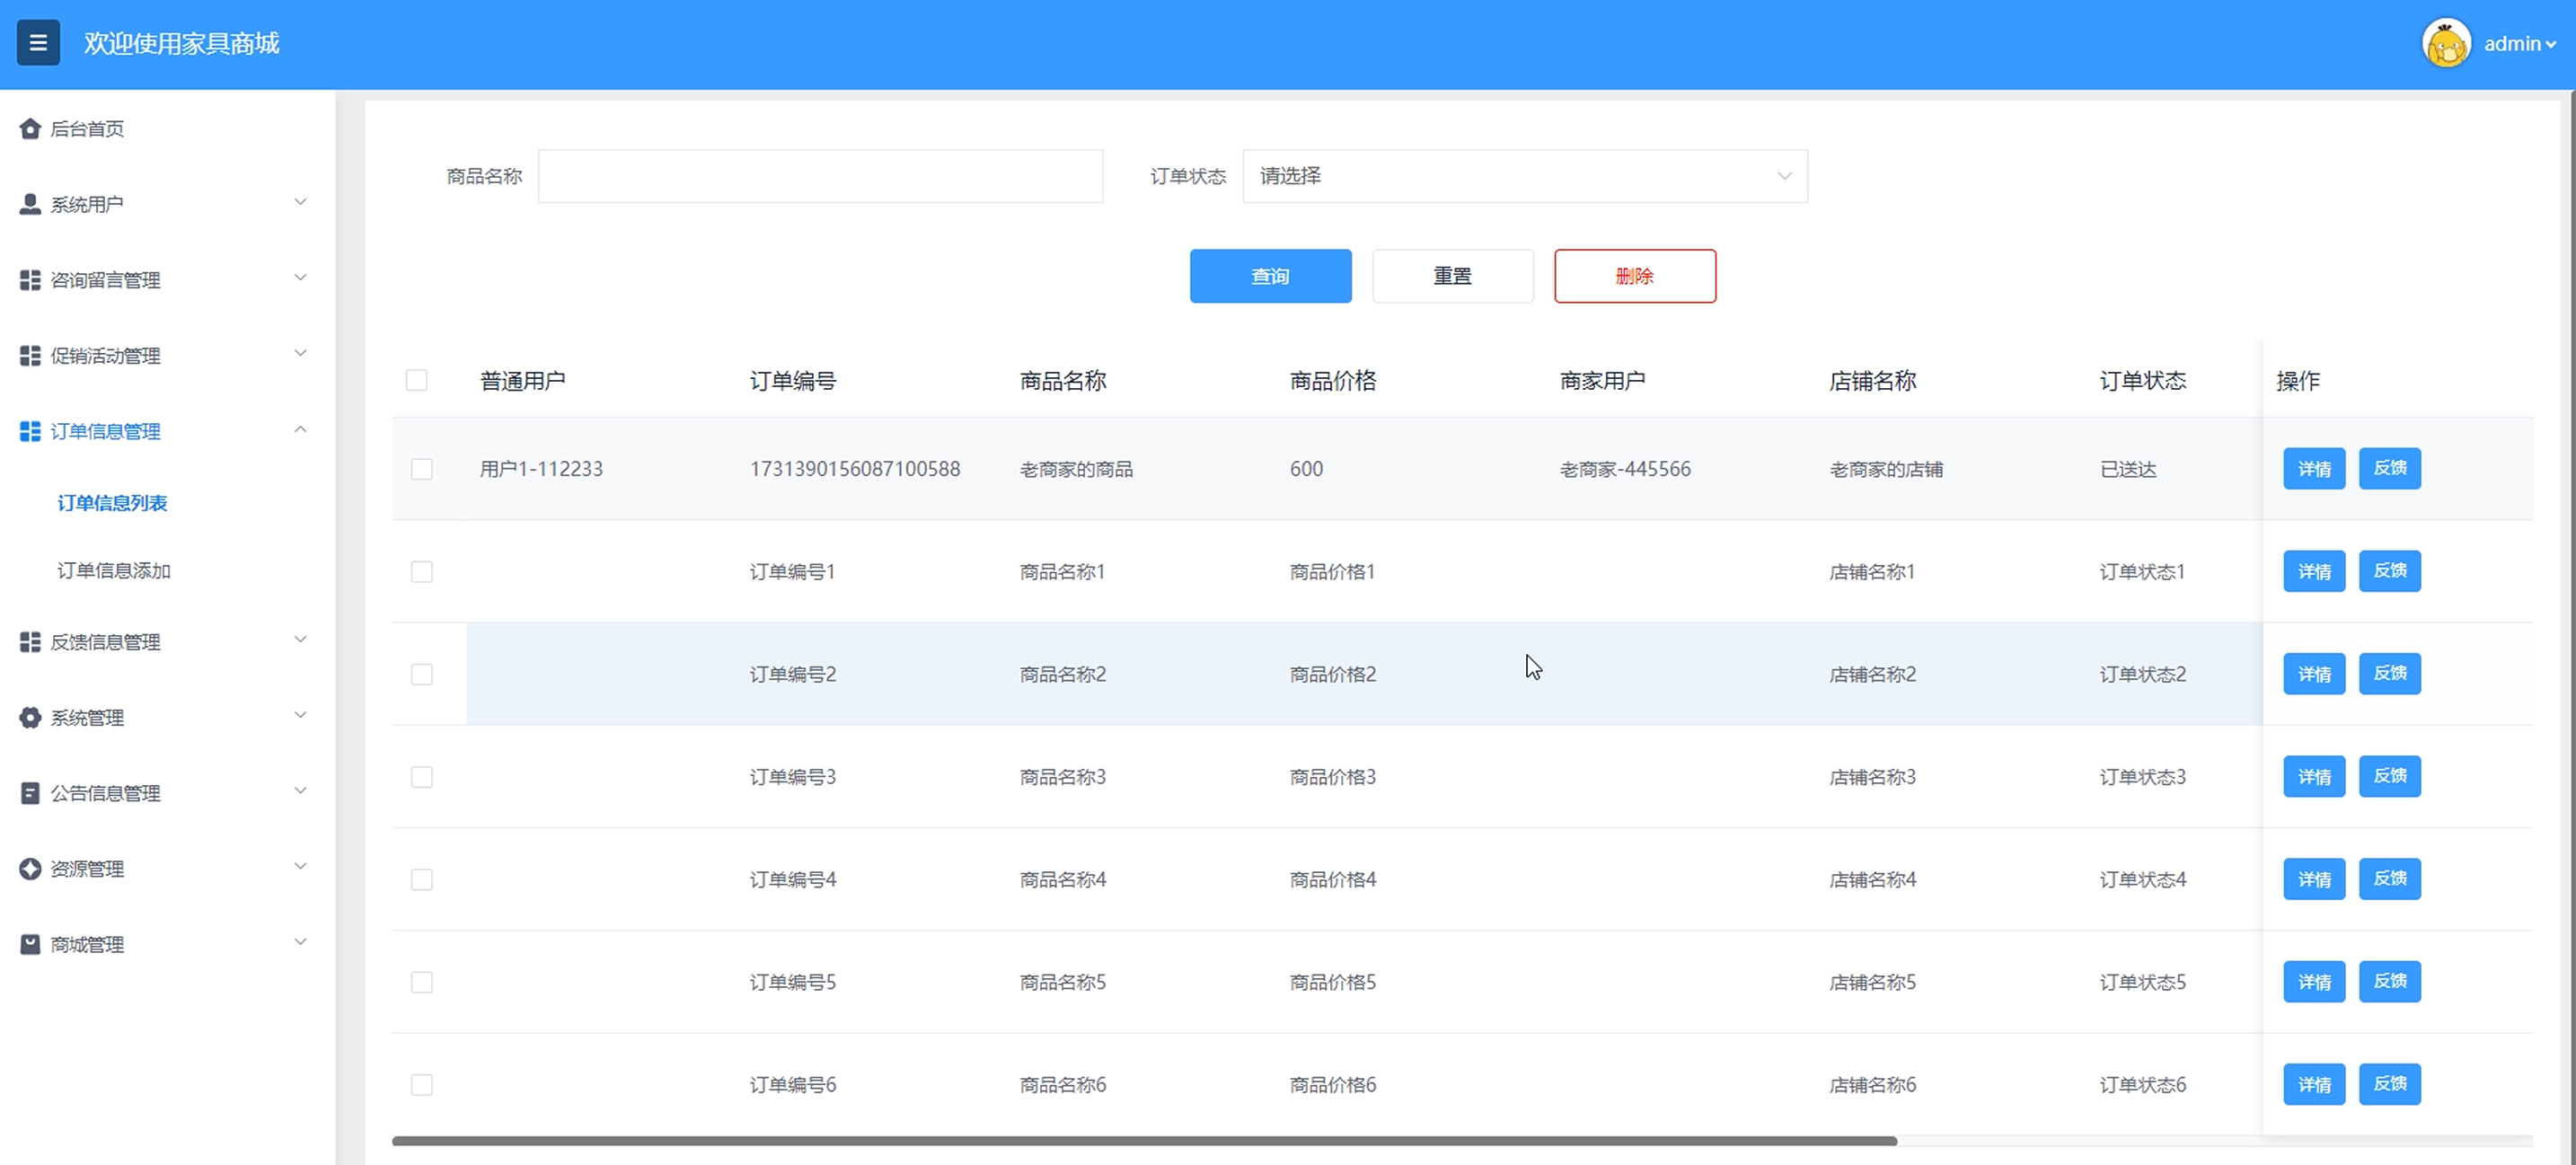
Task: Click the icon beside 公告信息管理
Action: tap(30, 793)
